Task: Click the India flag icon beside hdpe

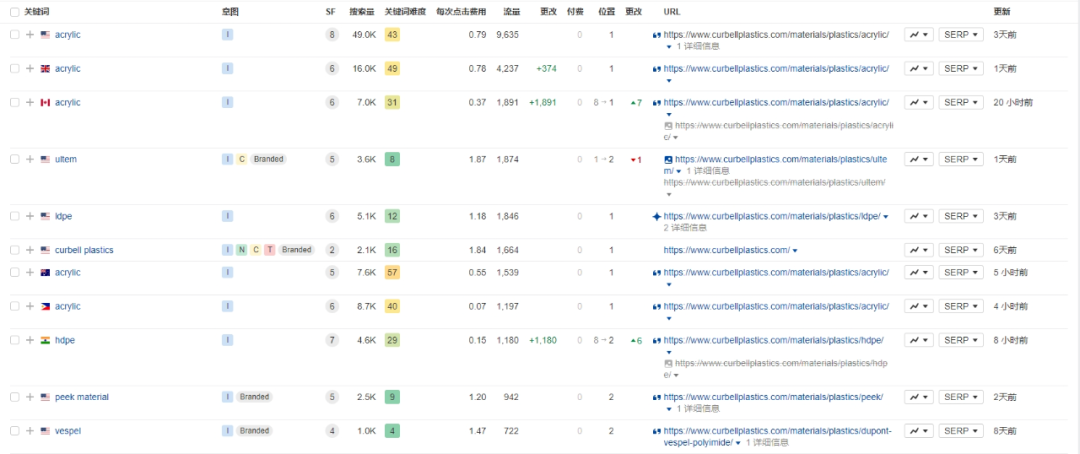Action: [45, 340]
